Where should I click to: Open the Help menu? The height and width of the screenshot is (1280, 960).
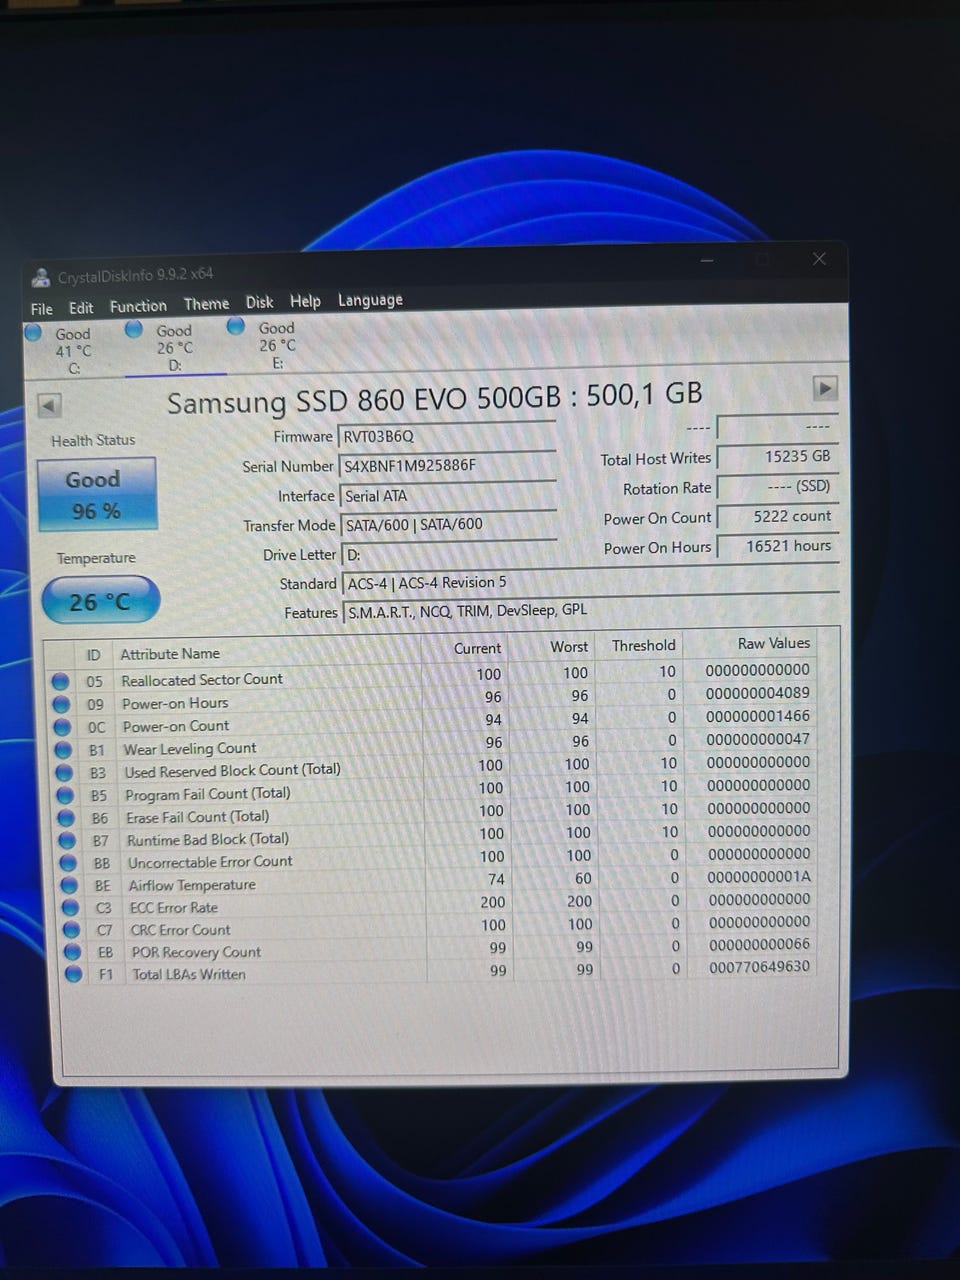pos(305,301)
